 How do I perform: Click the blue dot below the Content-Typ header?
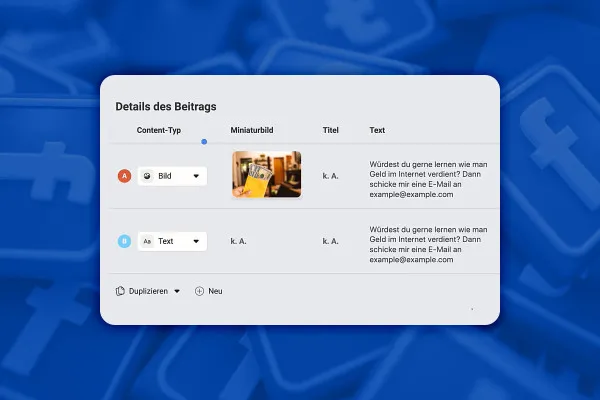[x=204, y=142]
